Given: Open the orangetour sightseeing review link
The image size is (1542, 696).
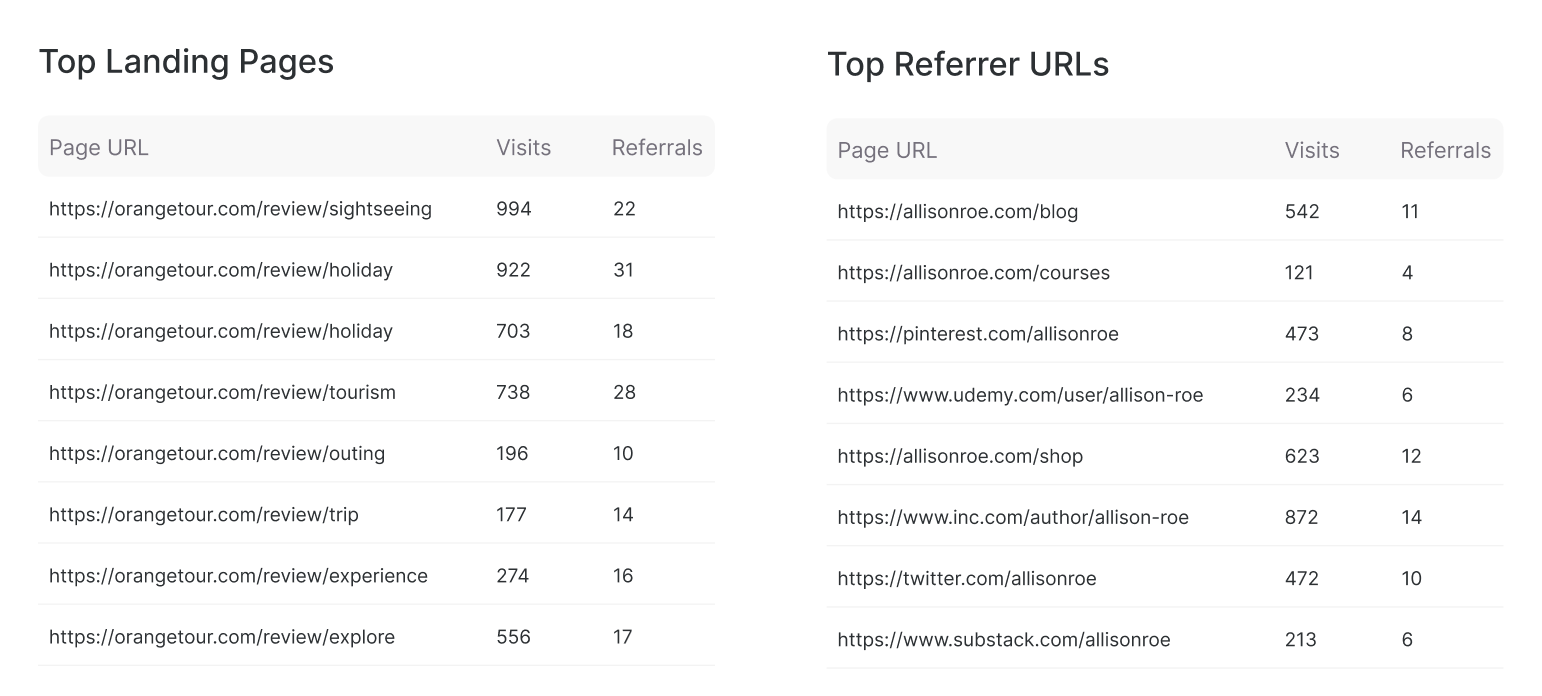Looking at the screenshot, I should point(240,209).
